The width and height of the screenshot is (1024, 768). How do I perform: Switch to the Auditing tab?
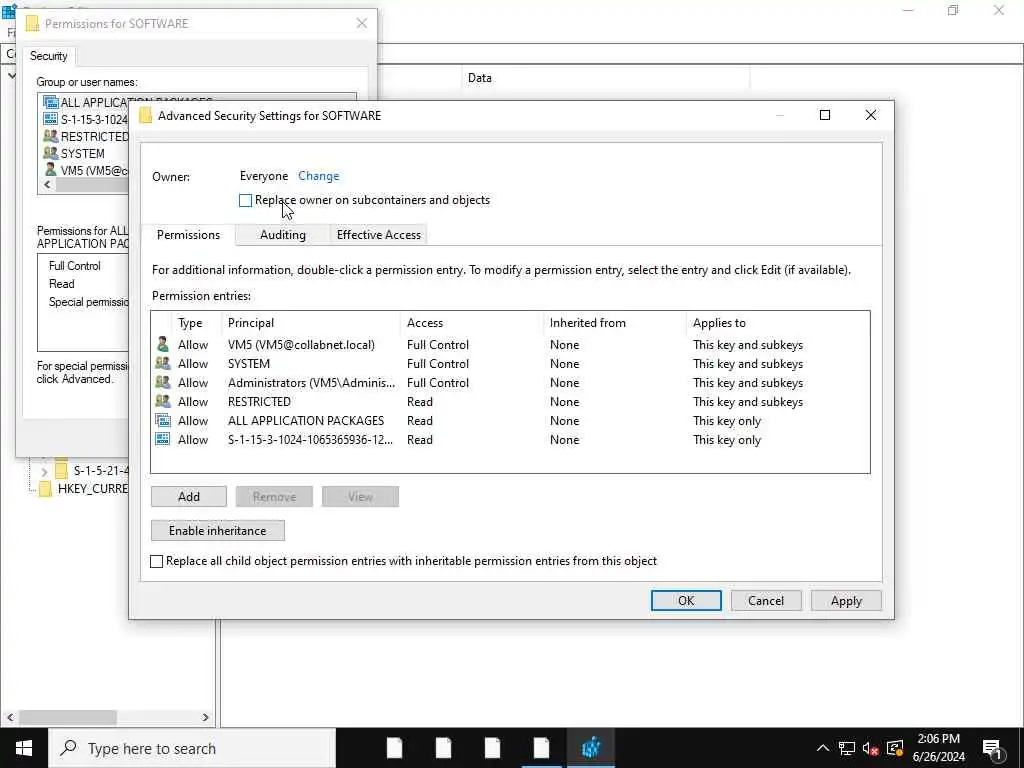pos(283,235)
